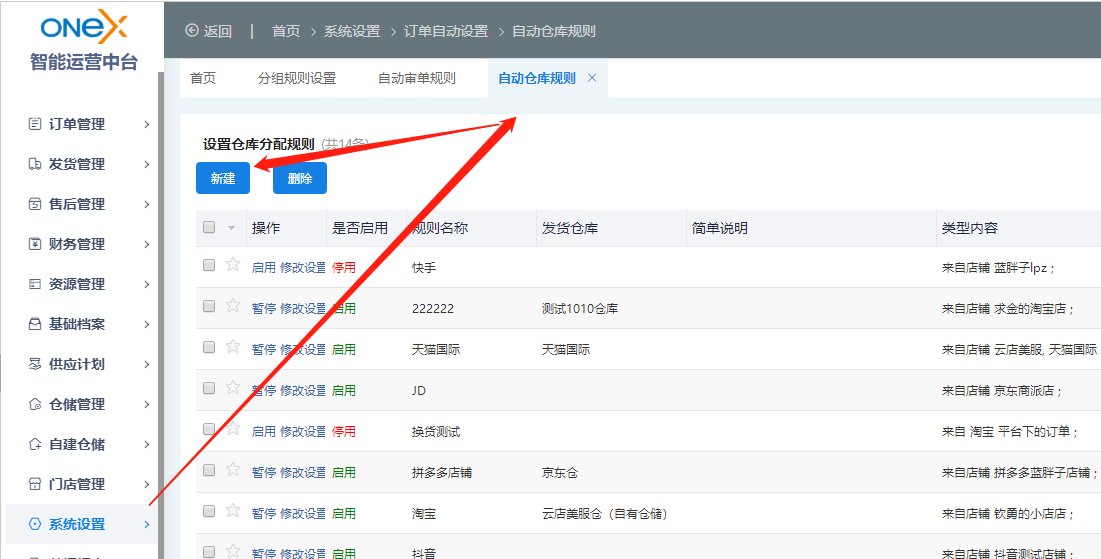Expand the 售后管理 menu chevron

147,204
